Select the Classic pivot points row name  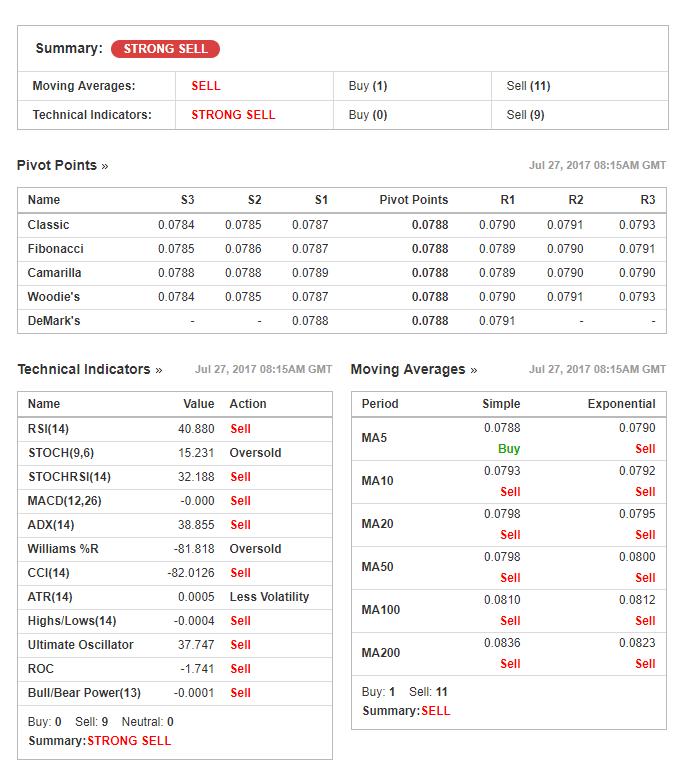click(49, 225)
